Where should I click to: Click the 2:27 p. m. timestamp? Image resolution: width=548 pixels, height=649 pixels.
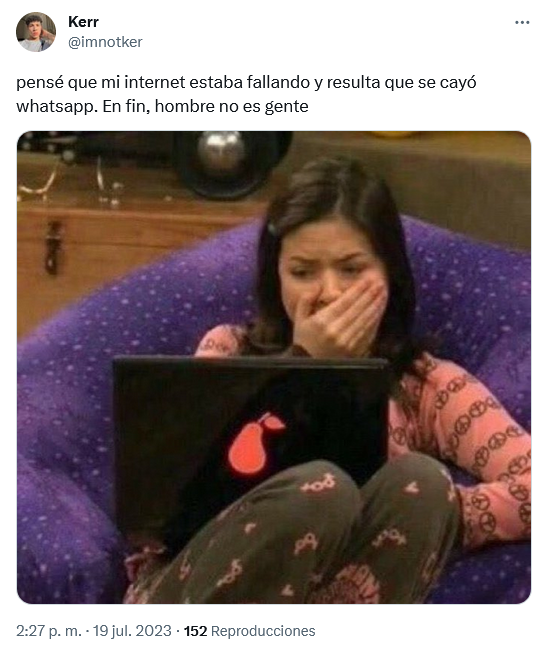click(49, 631)
